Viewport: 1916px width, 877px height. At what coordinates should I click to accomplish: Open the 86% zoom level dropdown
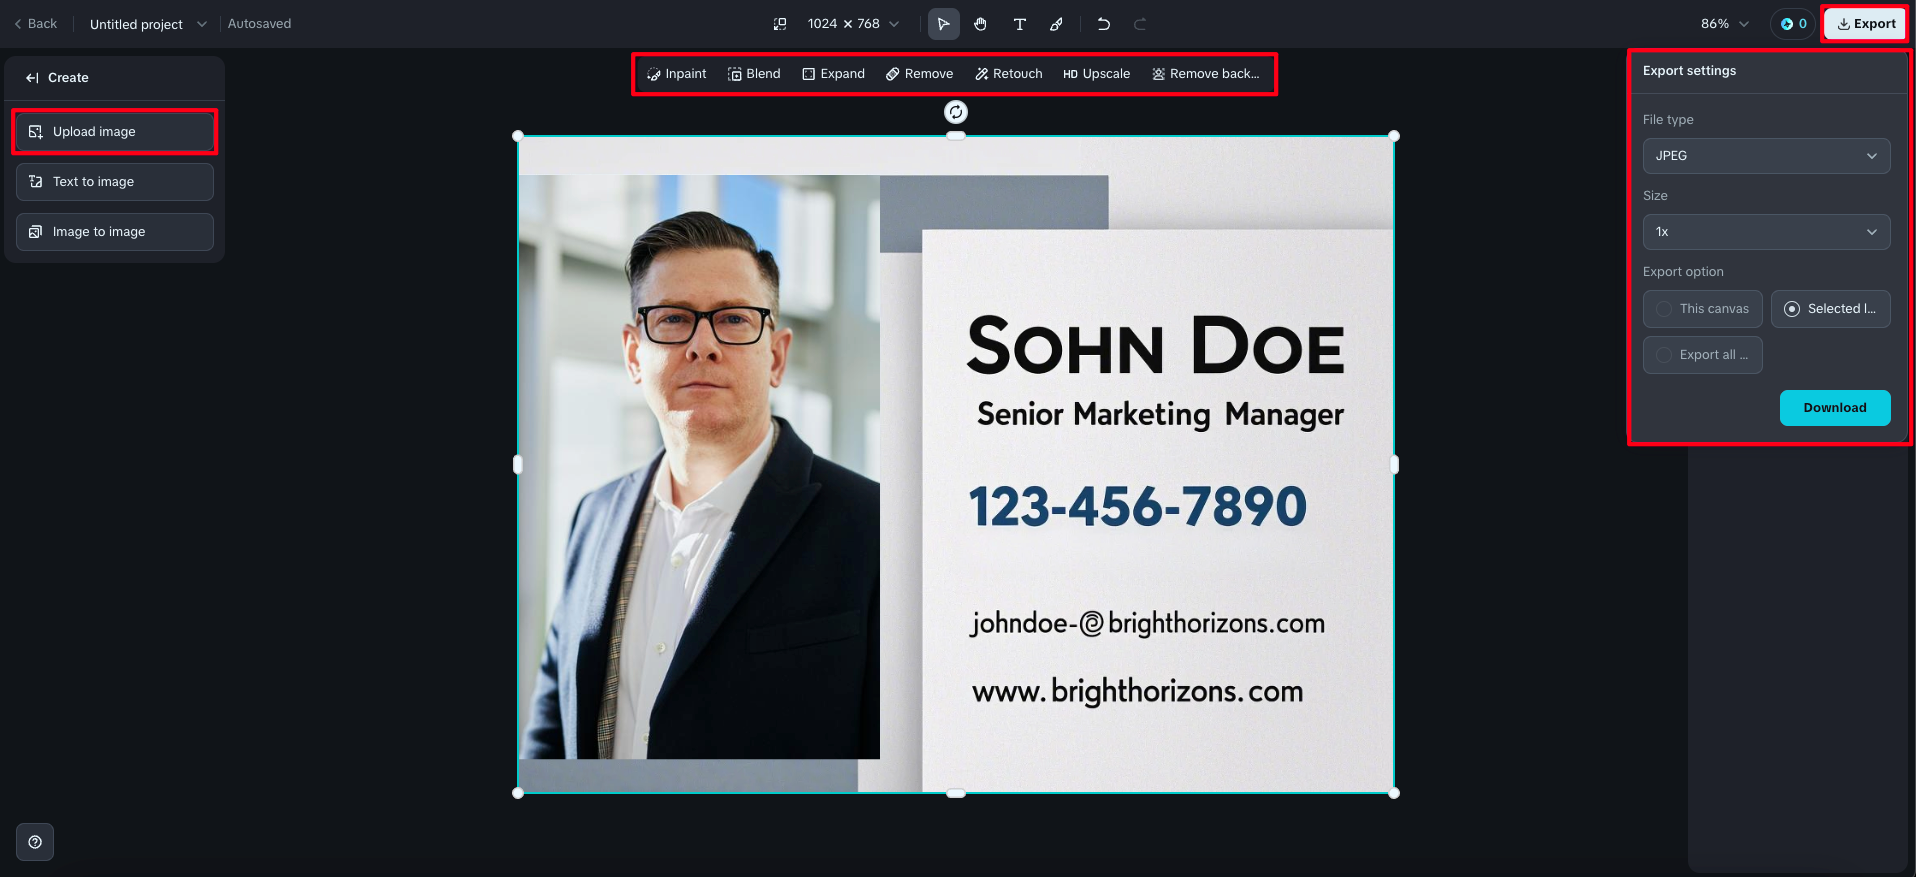pyautogui.click(x=1725, y=24)
